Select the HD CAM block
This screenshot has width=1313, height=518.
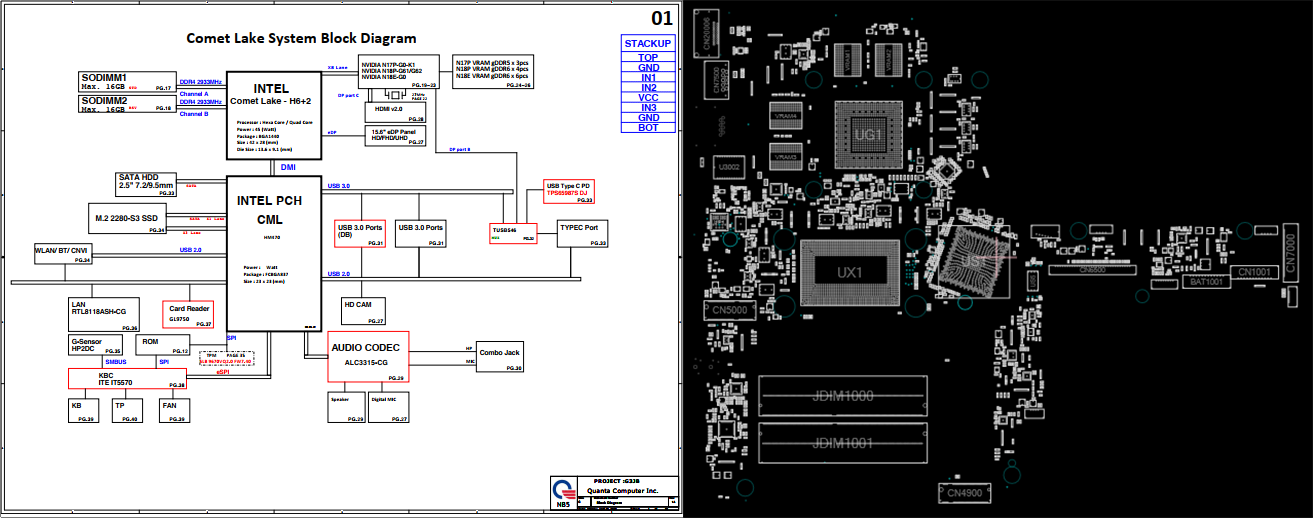coord(364,311)
